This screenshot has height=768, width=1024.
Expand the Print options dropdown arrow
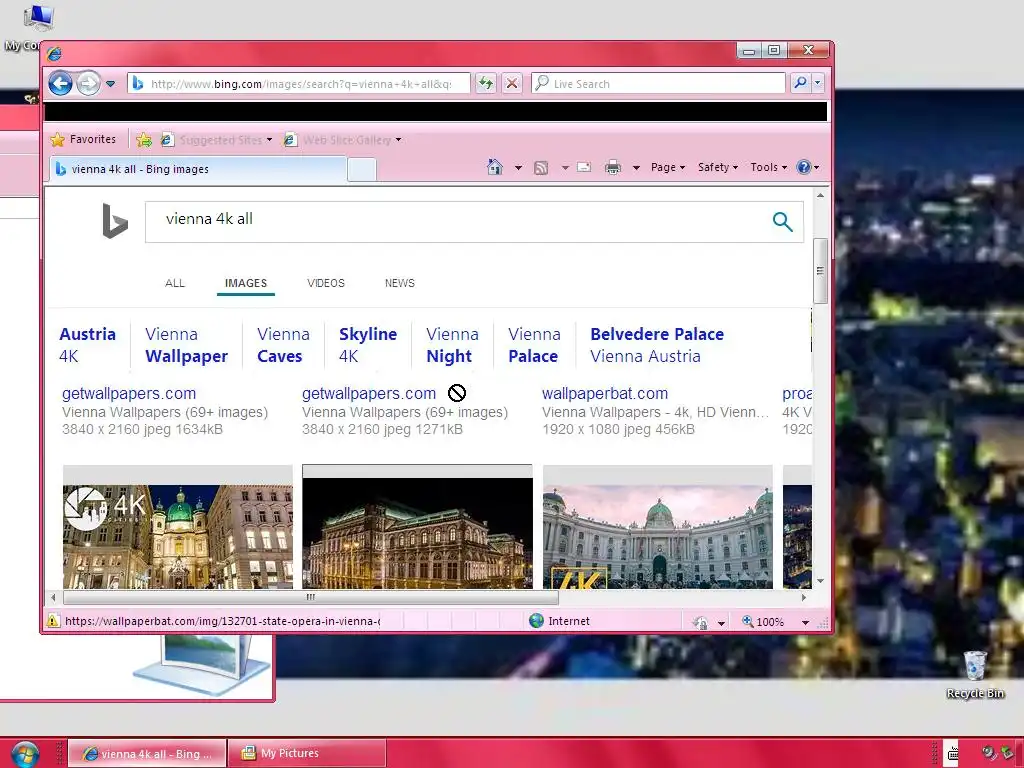636,168
